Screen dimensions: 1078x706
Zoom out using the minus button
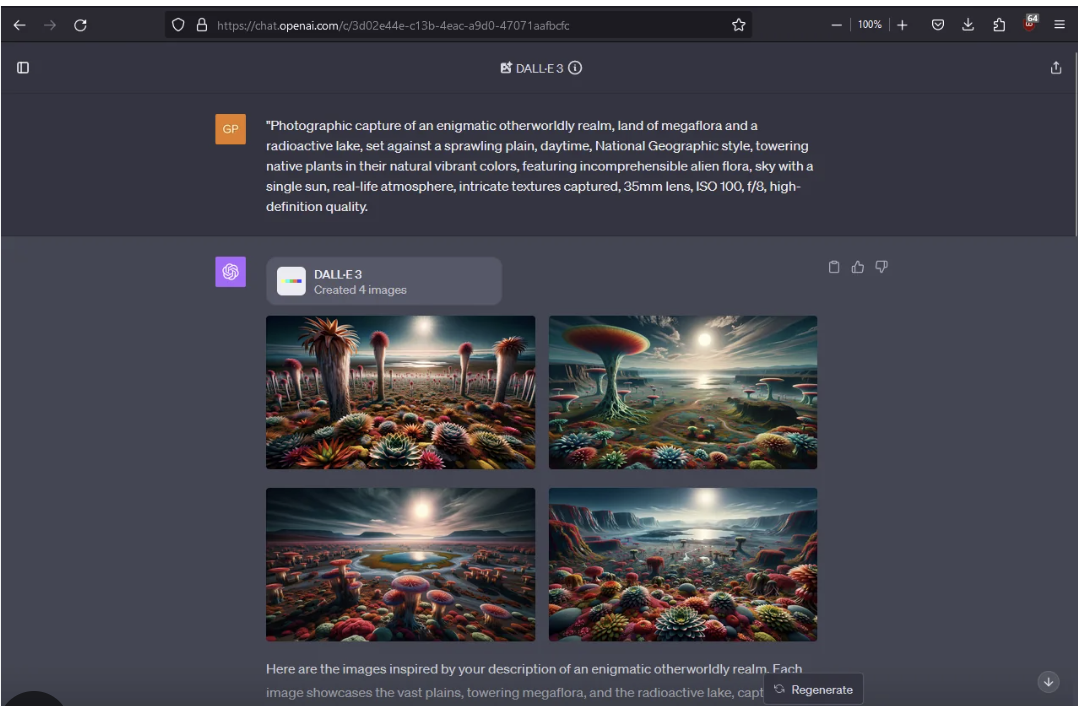836,25
